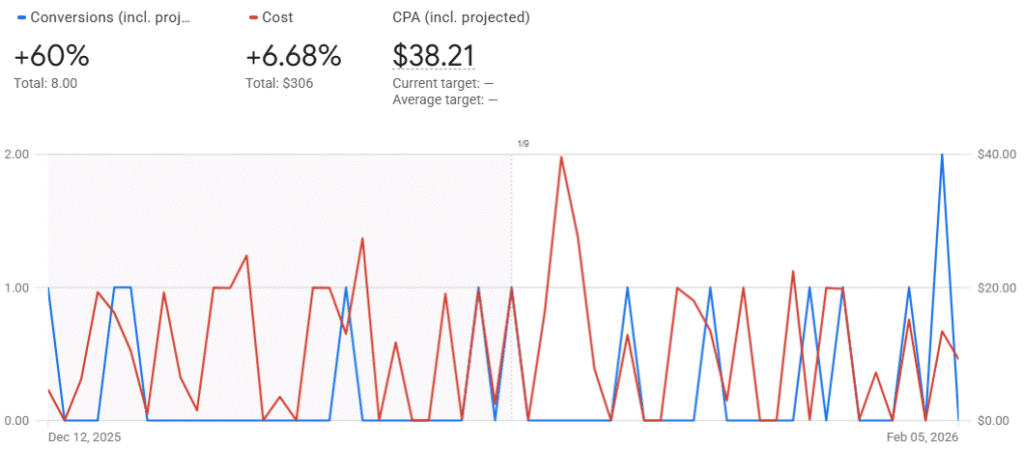
Task: Click the Average target line
Action: pyautogui.click(x=445, y=99)
